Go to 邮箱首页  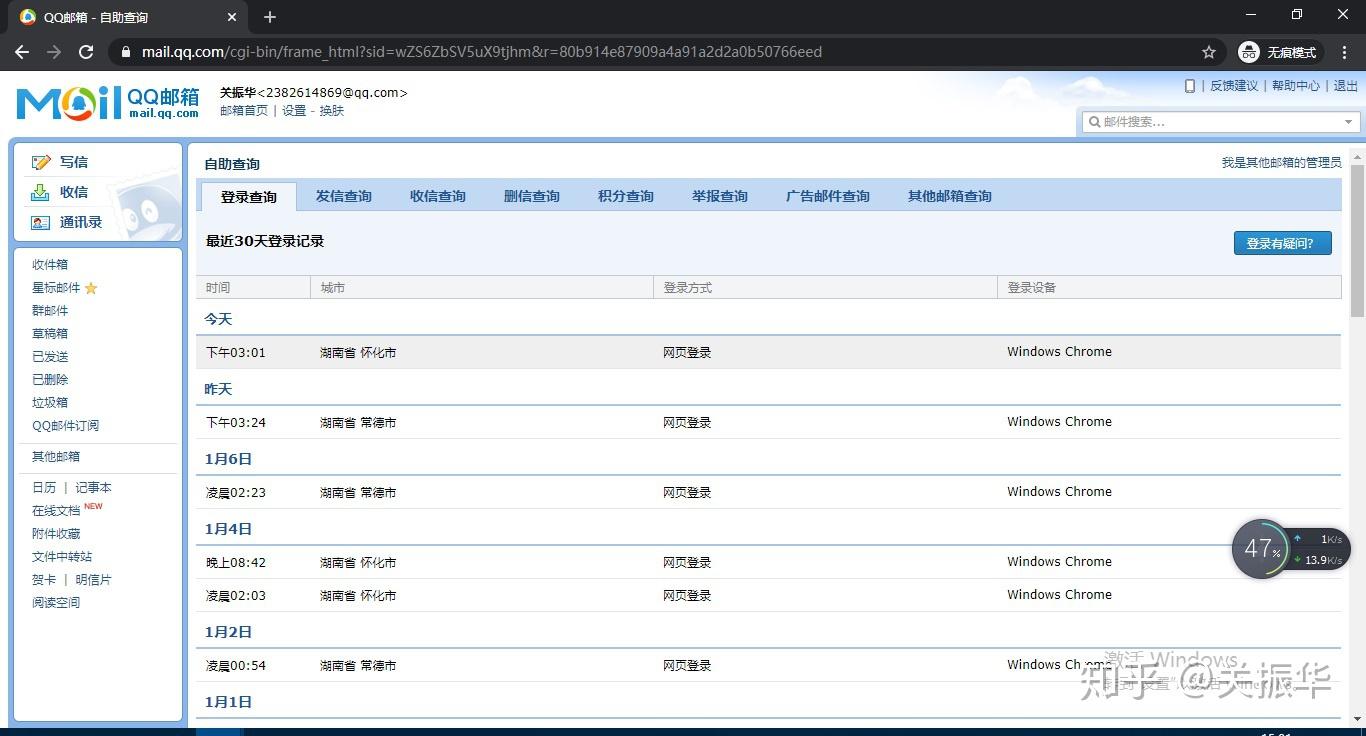tap(244, 111)
